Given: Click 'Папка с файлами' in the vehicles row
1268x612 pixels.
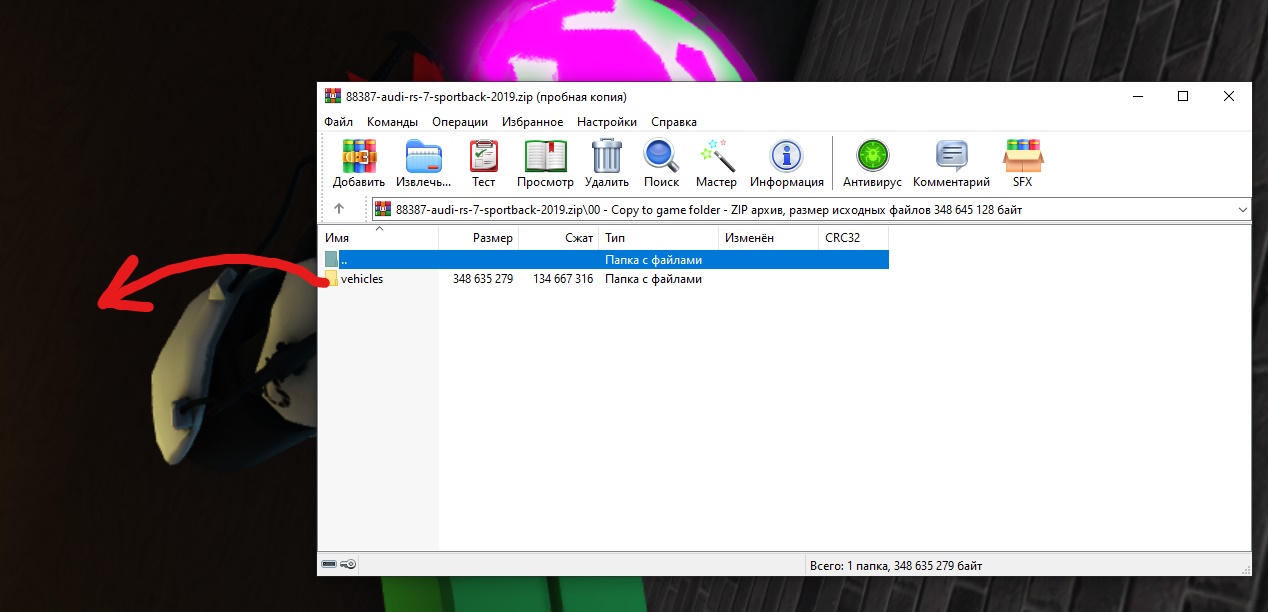Looking at the screenshot, I should click(x=653, y=279).
